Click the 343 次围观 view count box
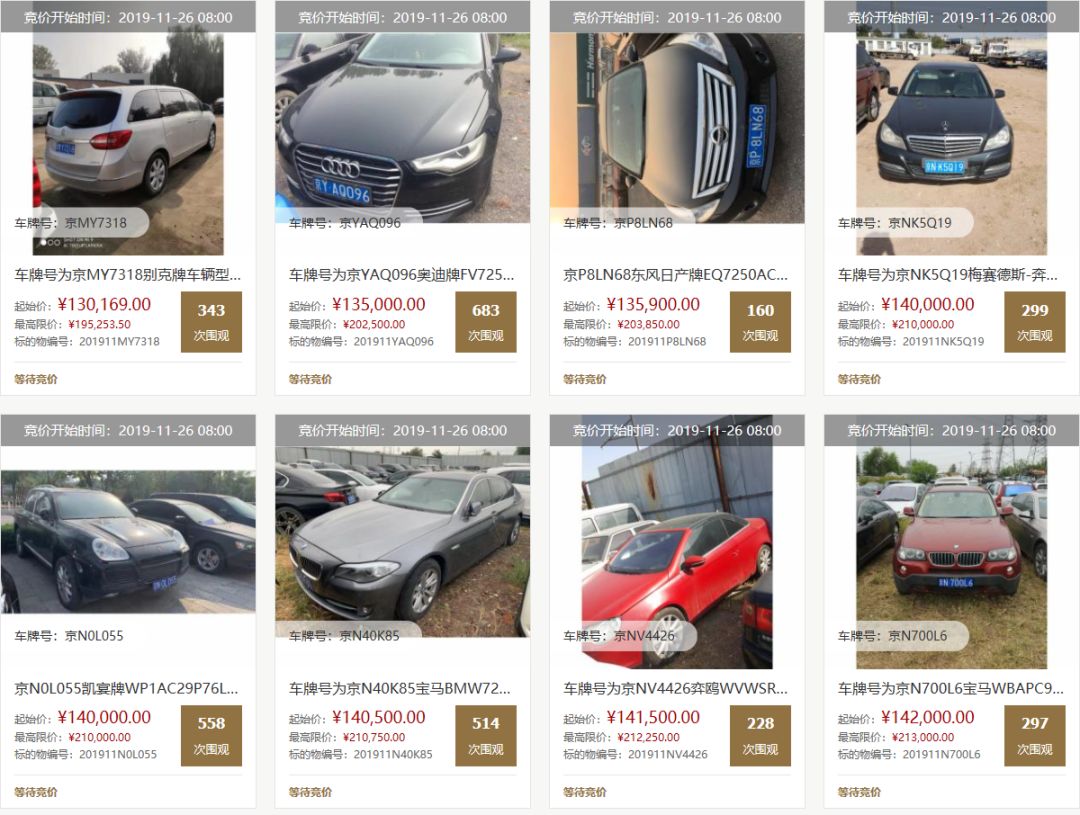Viewport: 1080px width, 815px height. (211, 322)
